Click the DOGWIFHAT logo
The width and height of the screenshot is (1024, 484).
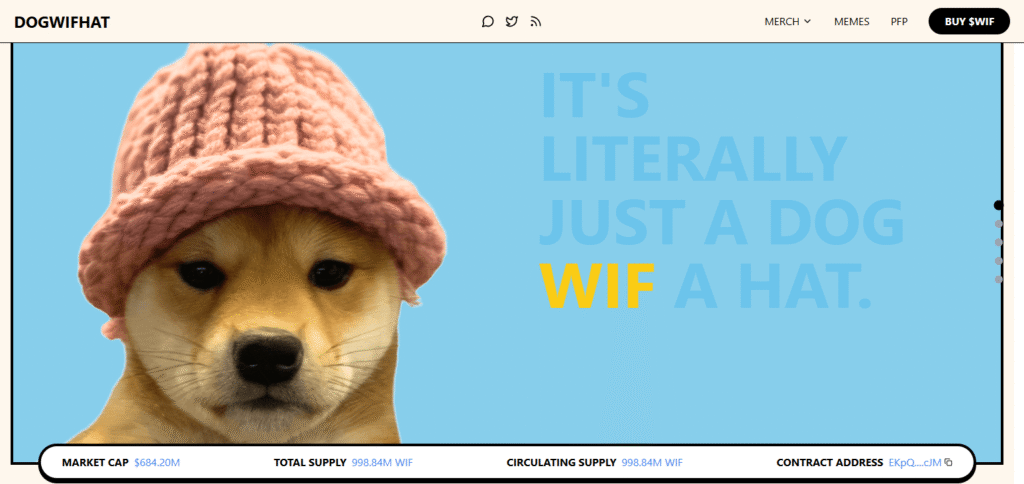coord(62,22)
